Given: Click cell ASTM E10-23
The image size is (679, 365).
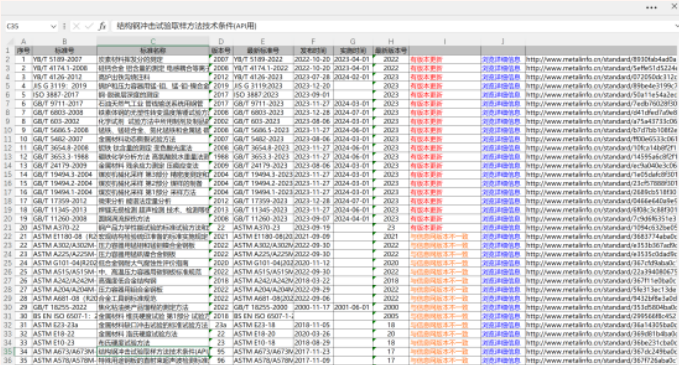Looking at the screenshot, I should pos(65,343).
